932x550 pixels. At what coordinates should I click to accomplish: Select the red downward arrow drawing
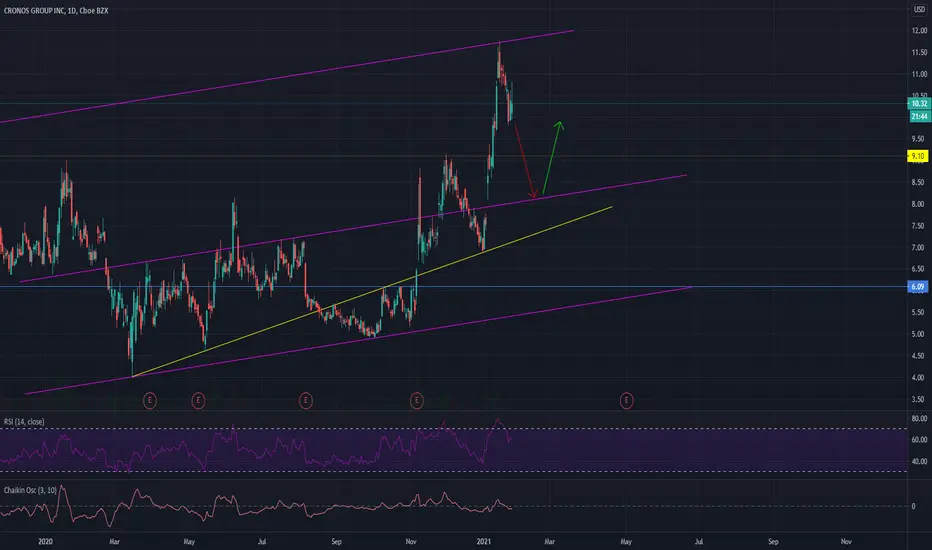525,161
